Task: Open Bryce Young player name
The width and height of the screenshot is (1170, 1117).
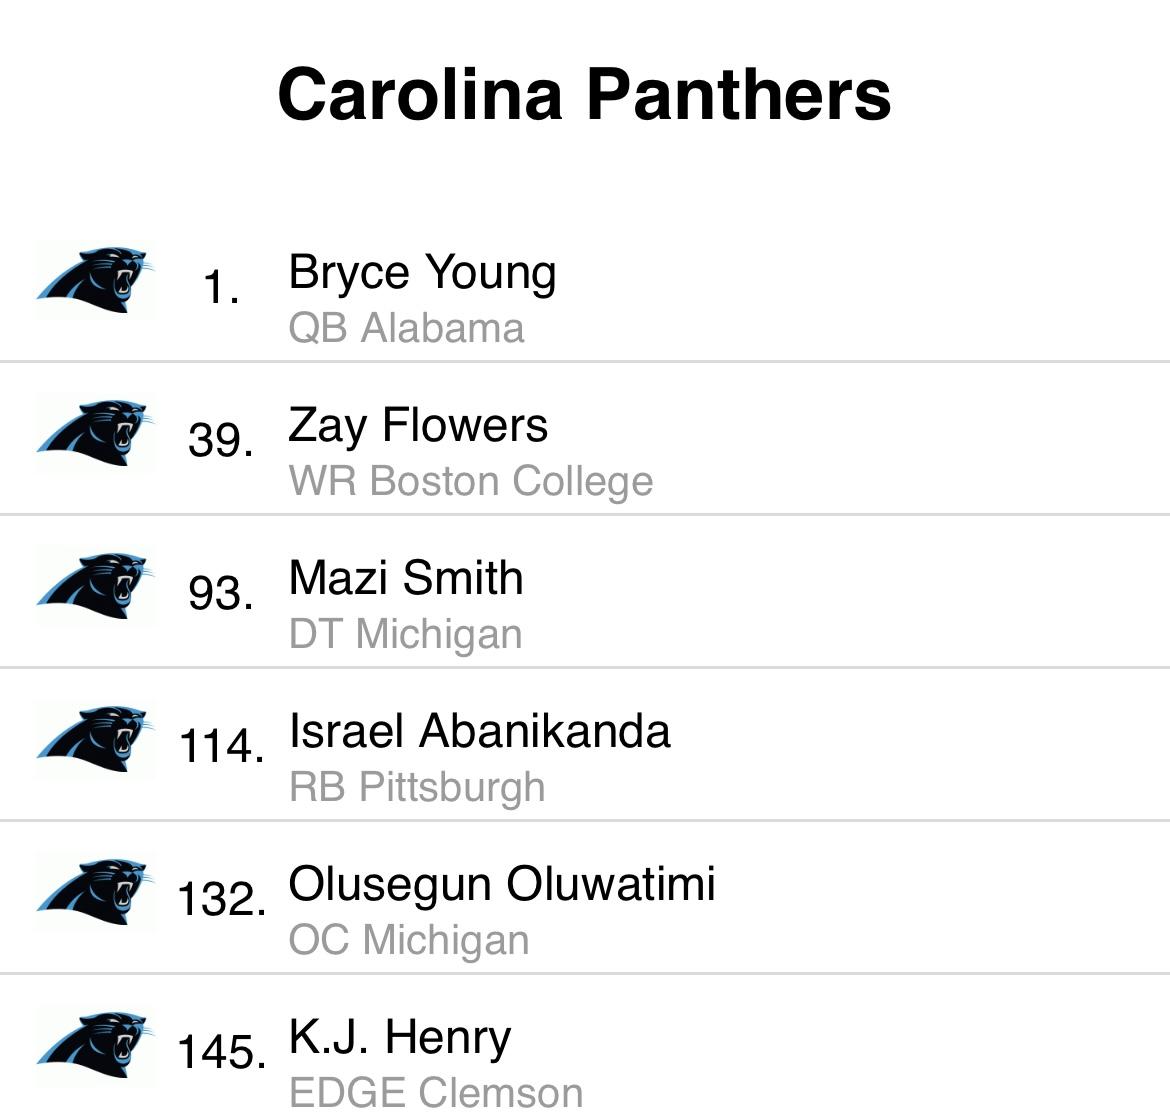Action: (x=422, y=273)
